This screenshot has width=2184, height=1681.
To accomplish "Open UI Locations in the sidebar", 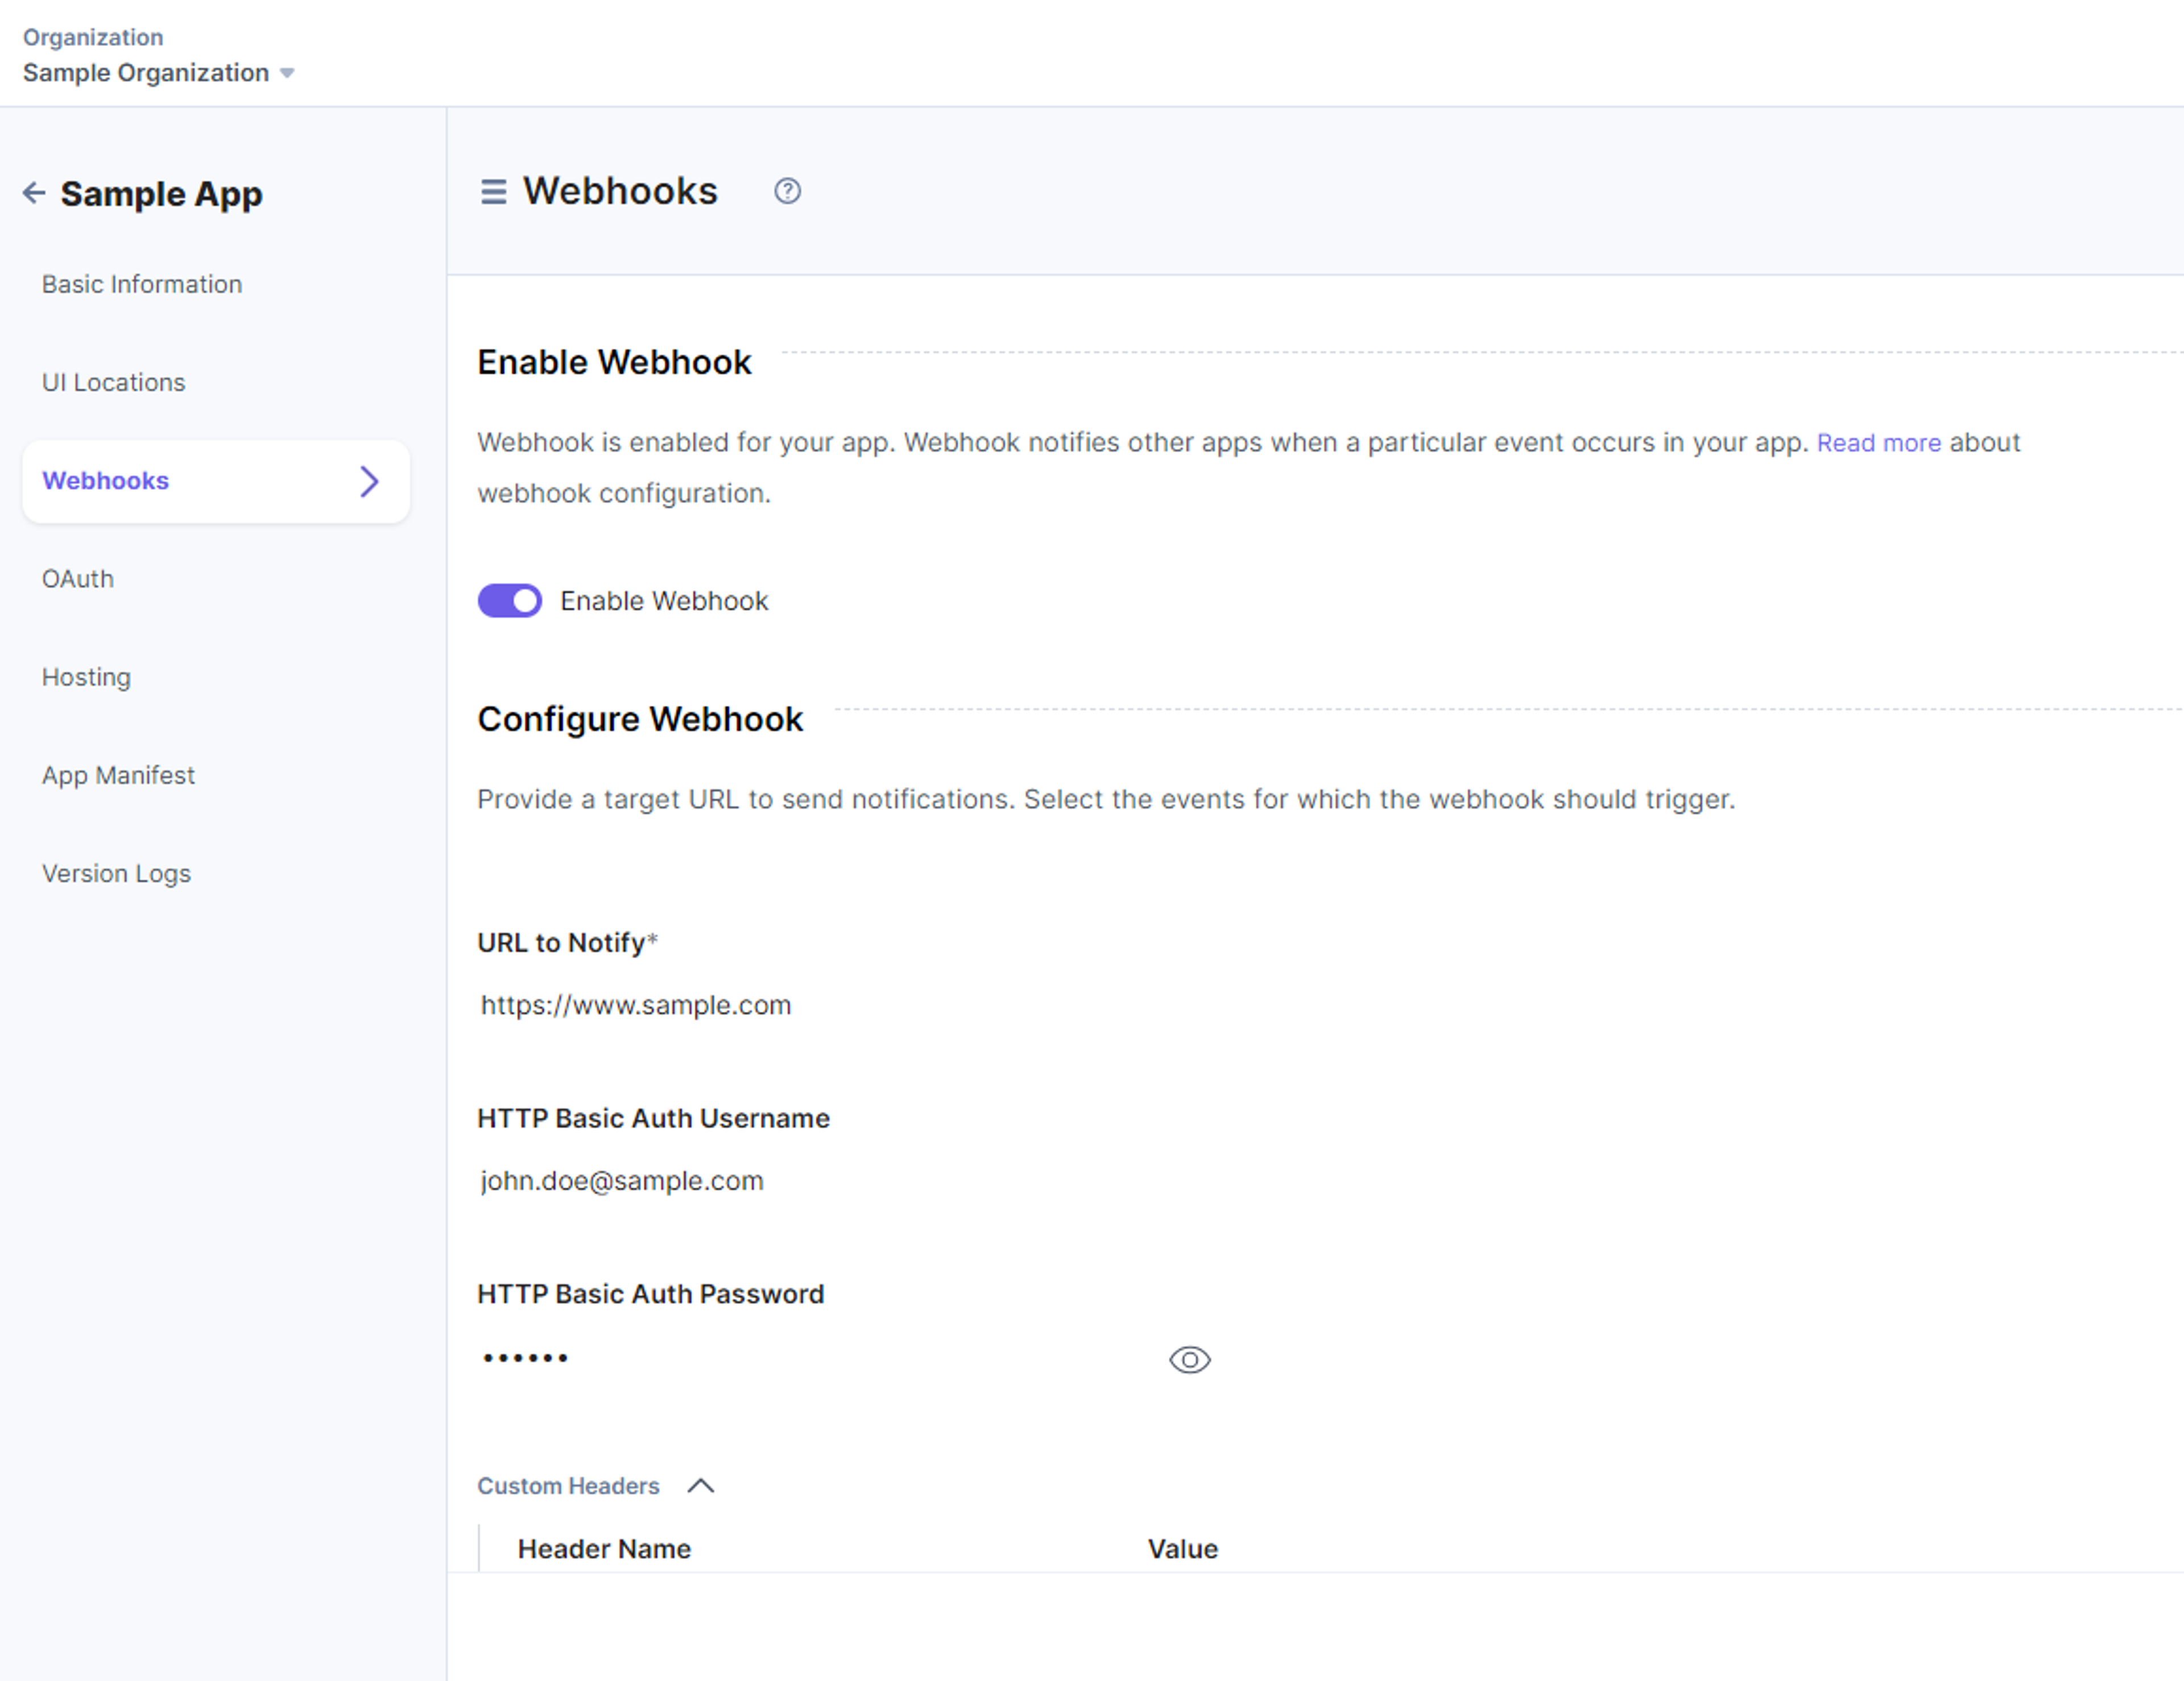I will (113, 382).
